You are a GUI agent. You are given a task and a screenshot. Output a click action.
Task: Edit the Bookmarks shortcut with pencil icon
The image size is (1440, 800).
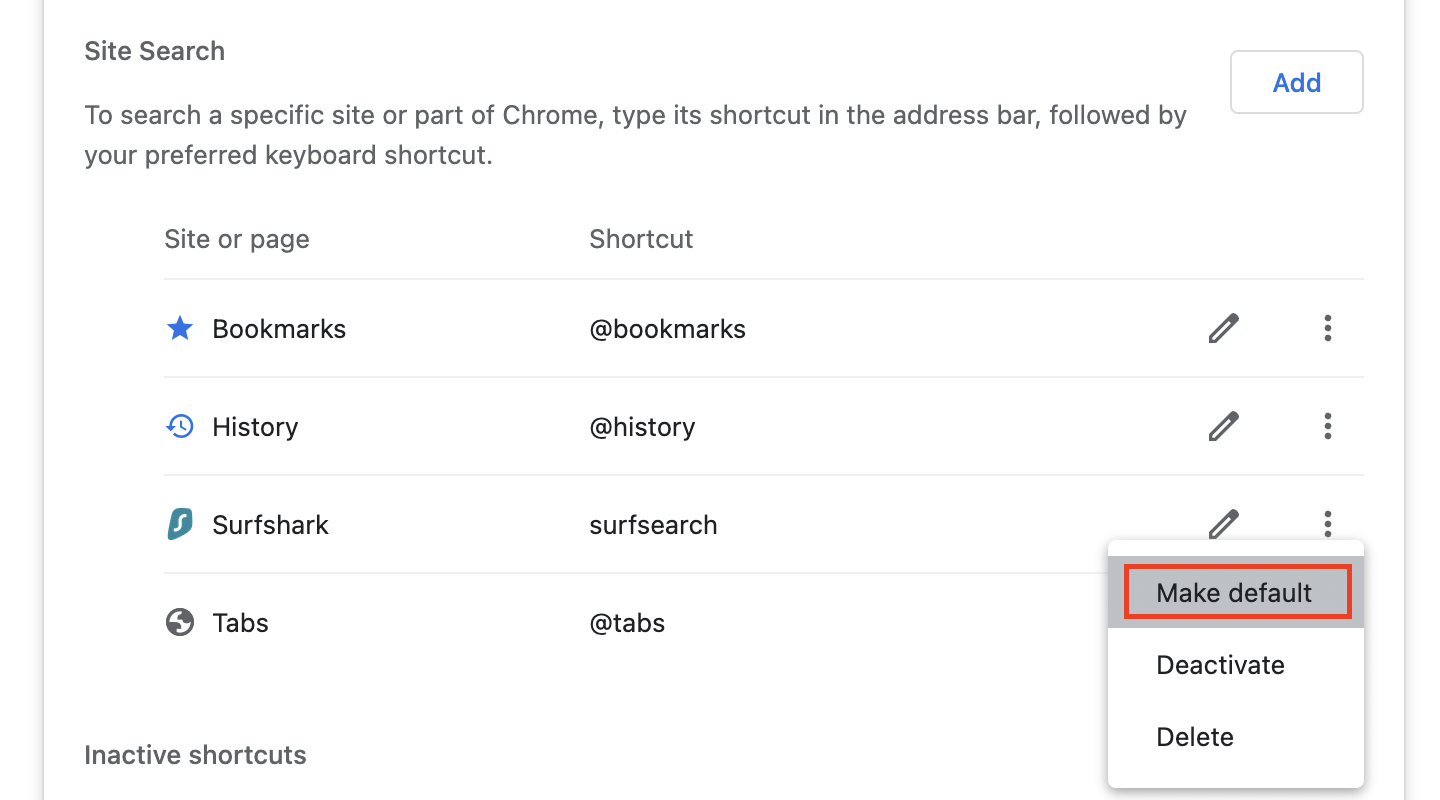click(x=1223, y=328)
